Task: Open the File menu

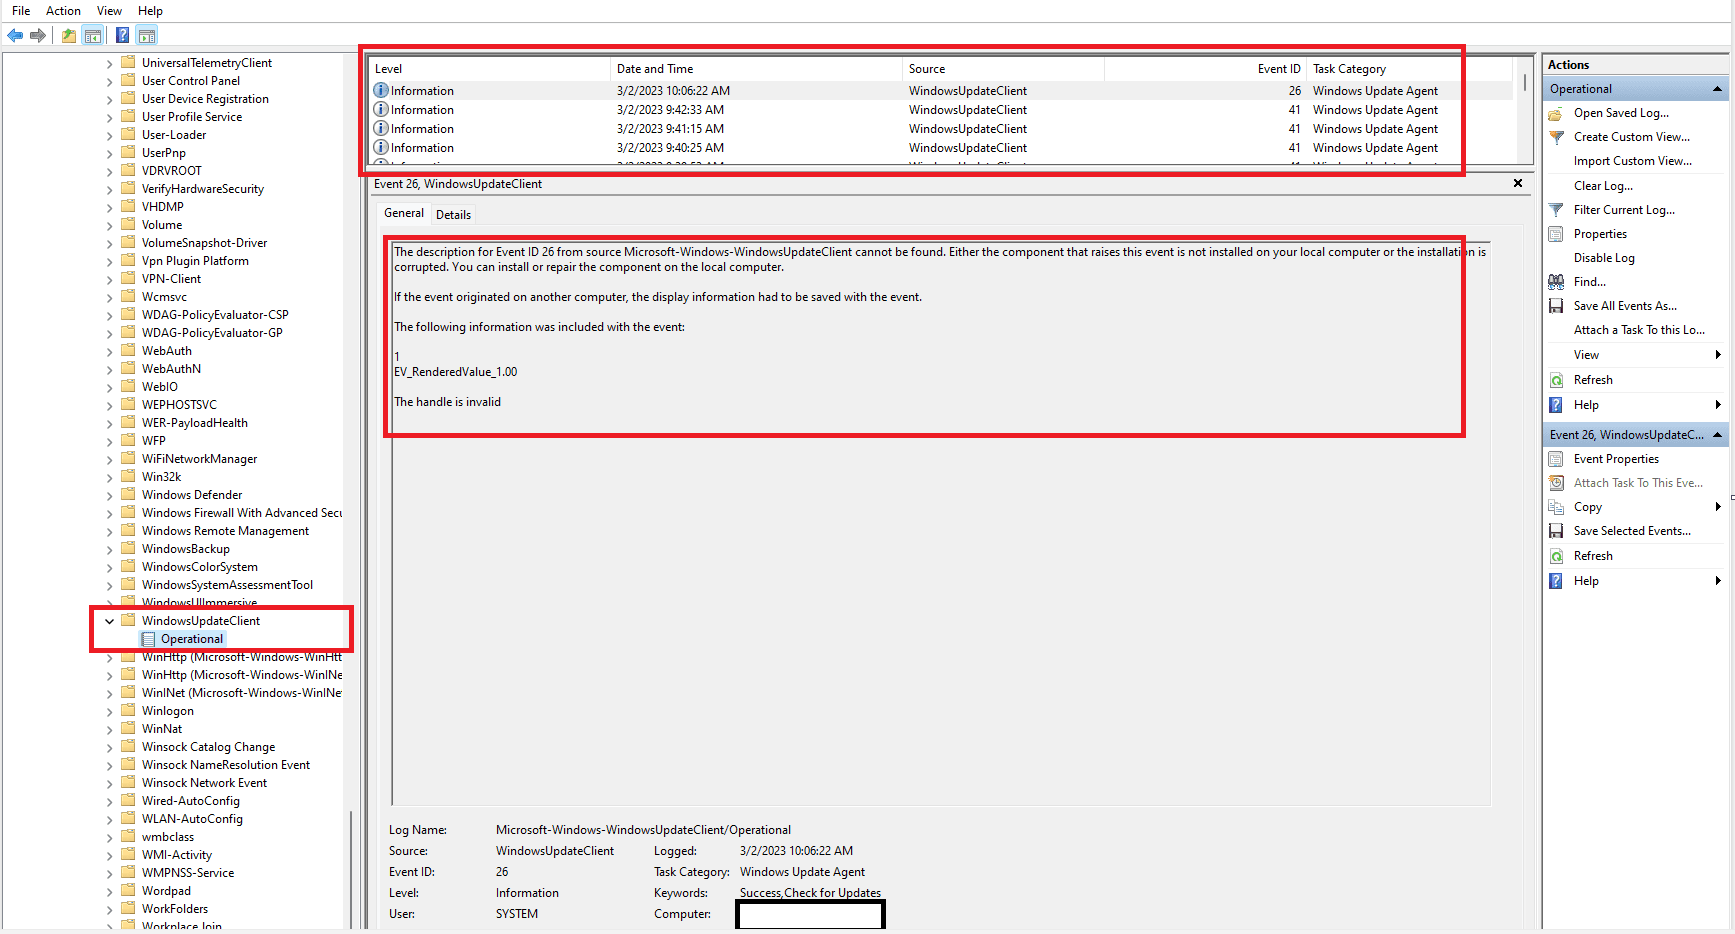Action: pos(21,11)
